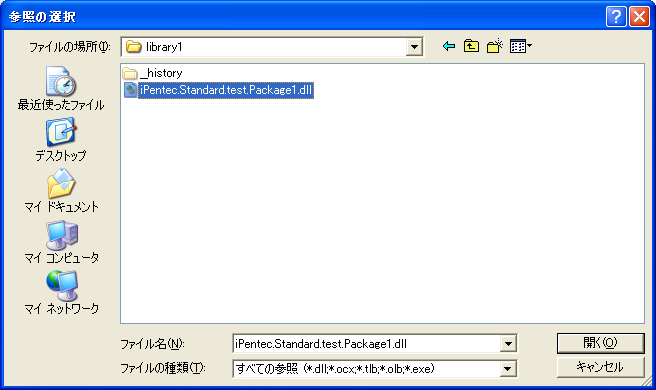Click the help question mark button
656x390 pixels.
click(616, 17)
